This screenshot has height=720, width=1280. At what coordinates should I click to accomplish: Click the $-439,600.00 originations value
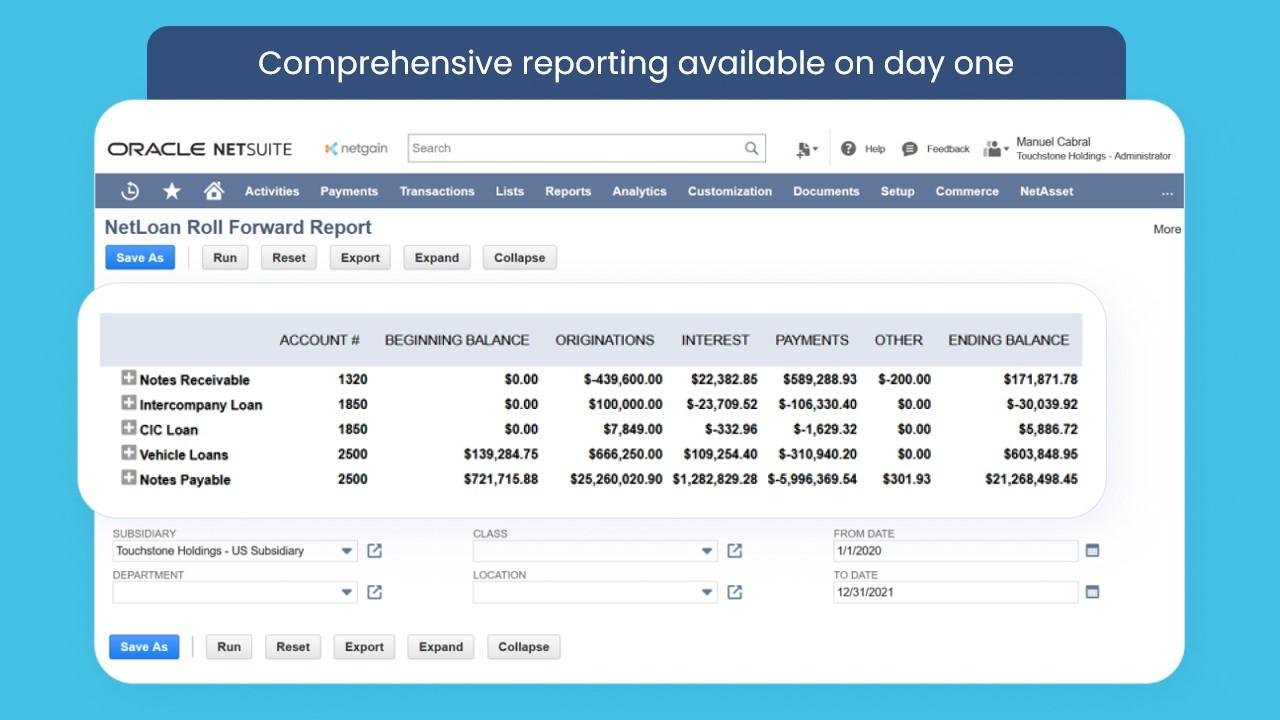click(623, 379)
